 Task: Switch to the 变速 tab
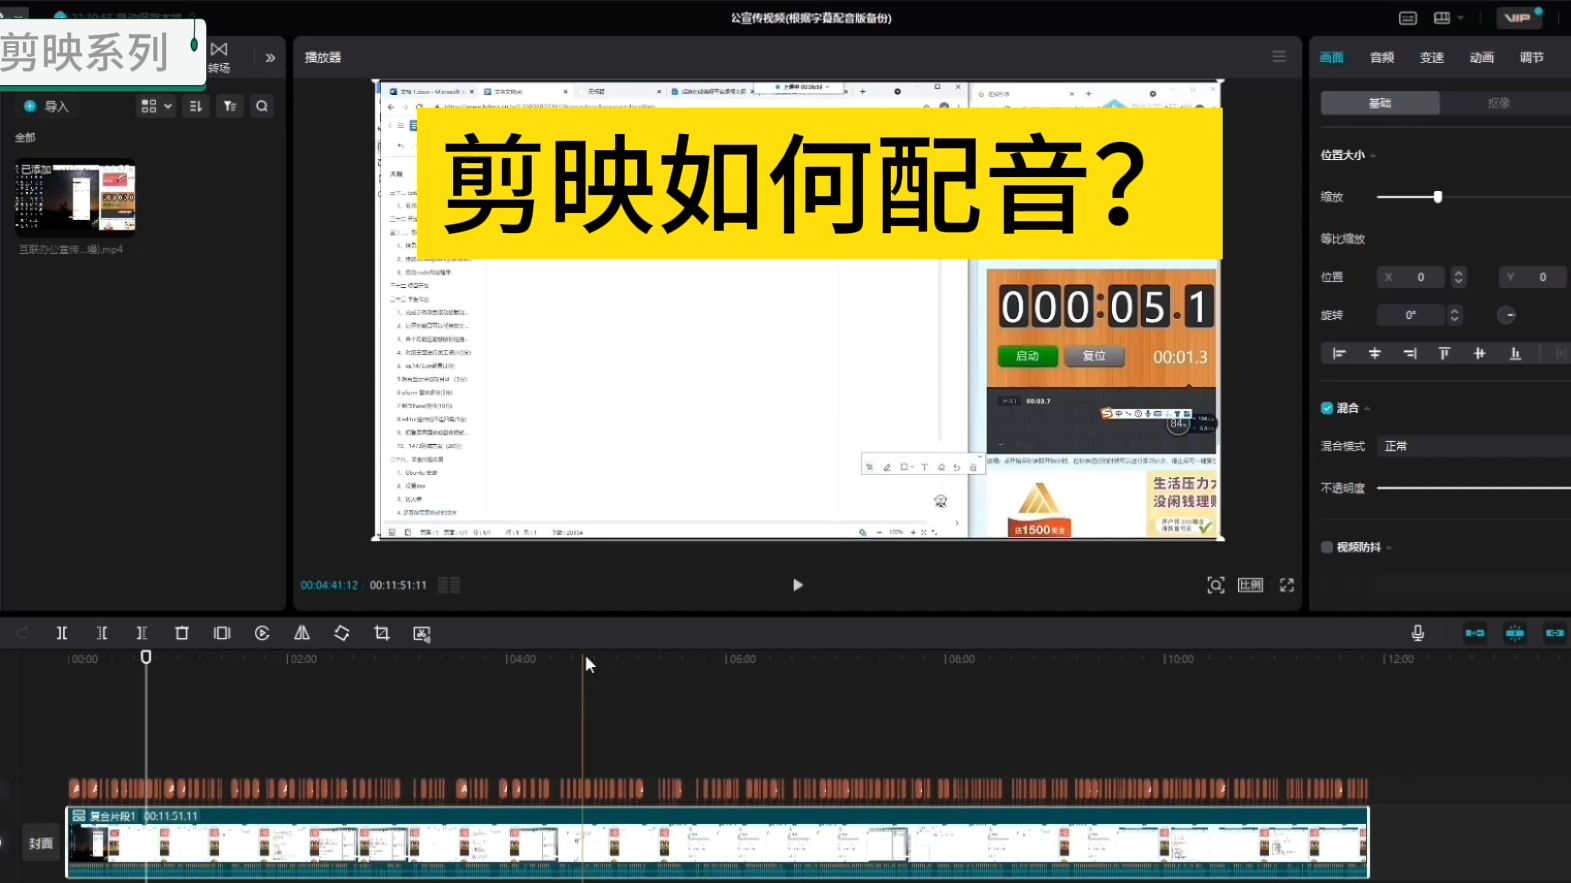pos(1432,58)
